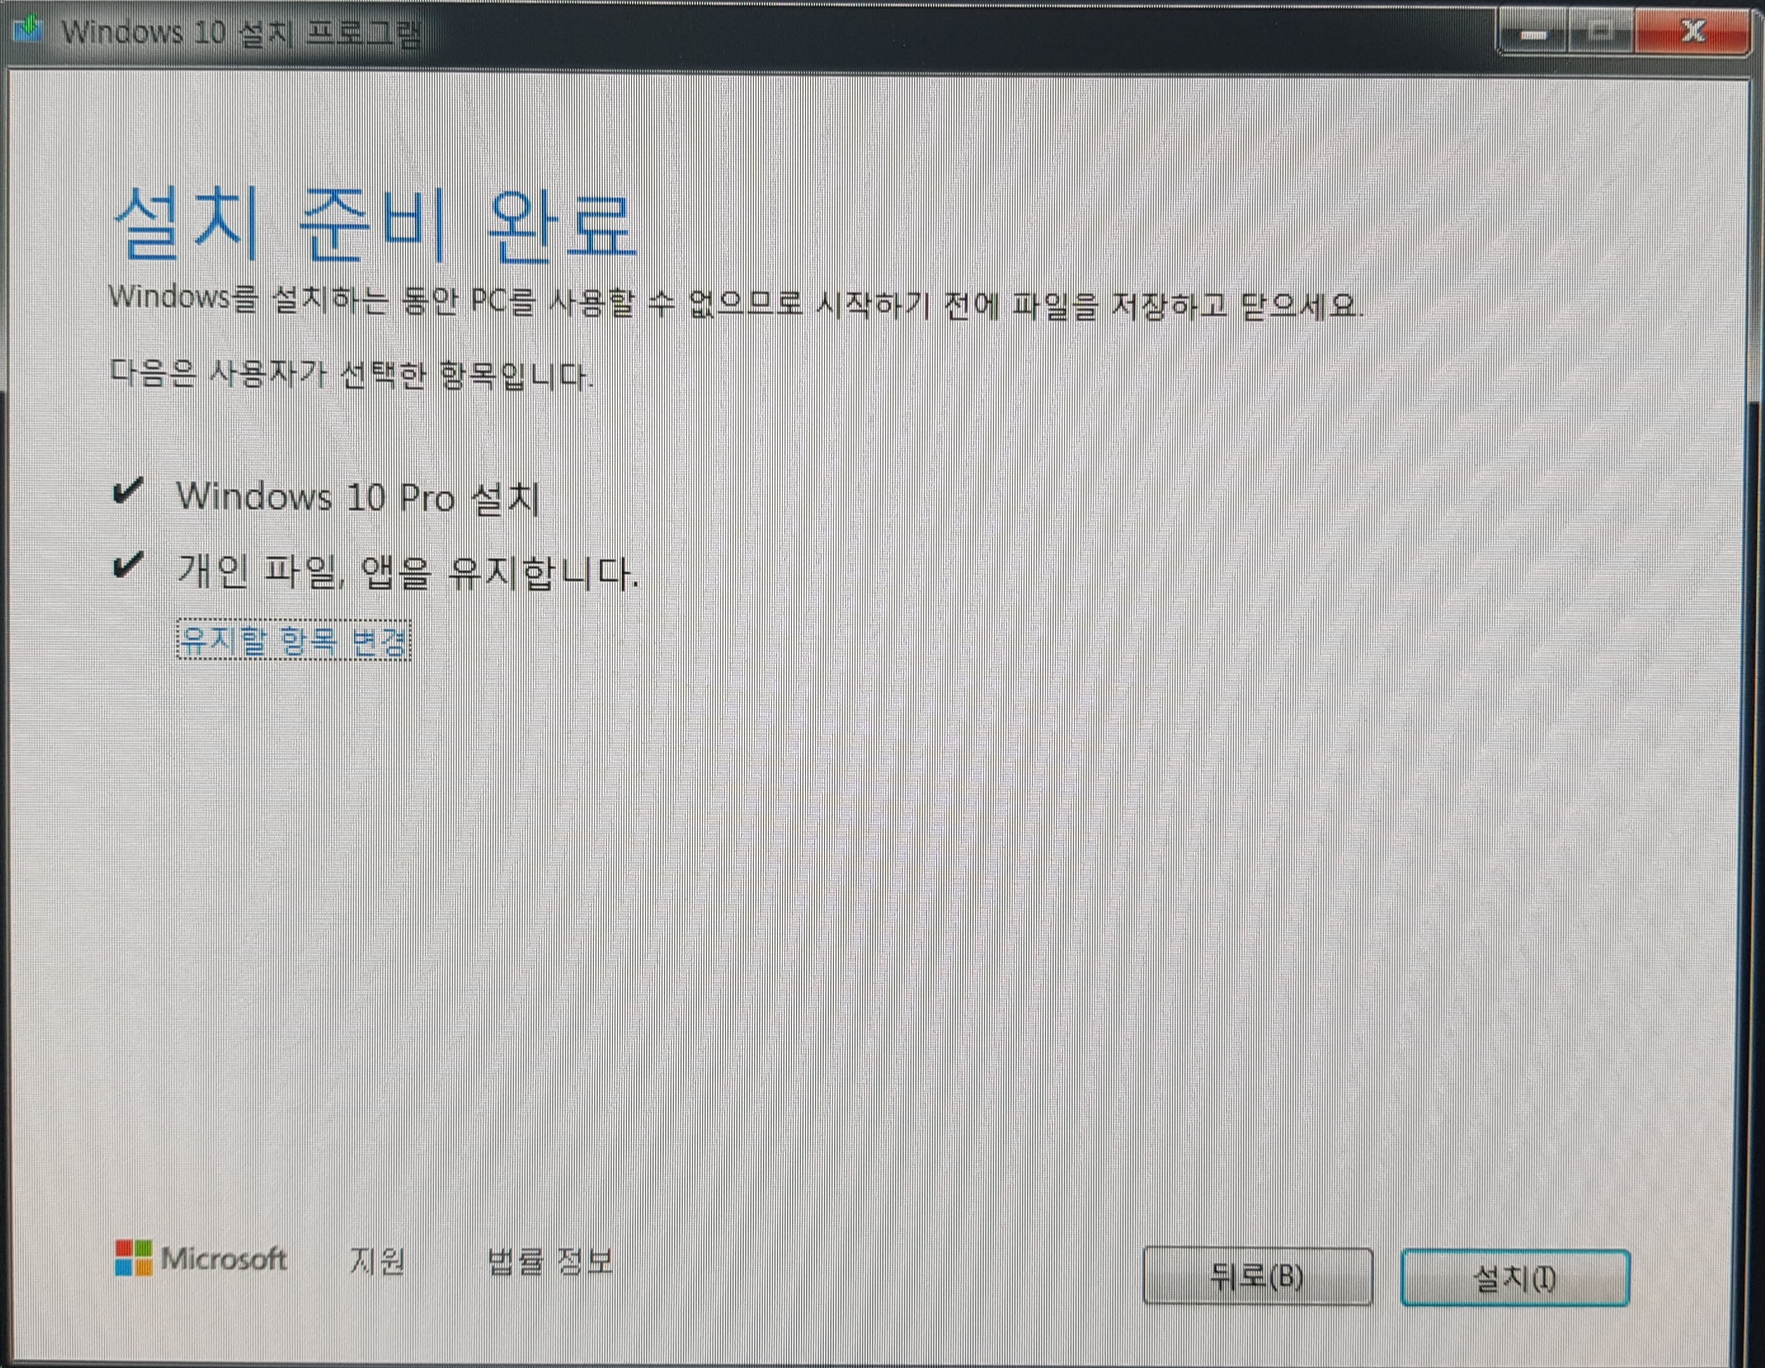
Task: Click the checkmark beside Windows 10 Pro 설치
Action: point(128,491)
